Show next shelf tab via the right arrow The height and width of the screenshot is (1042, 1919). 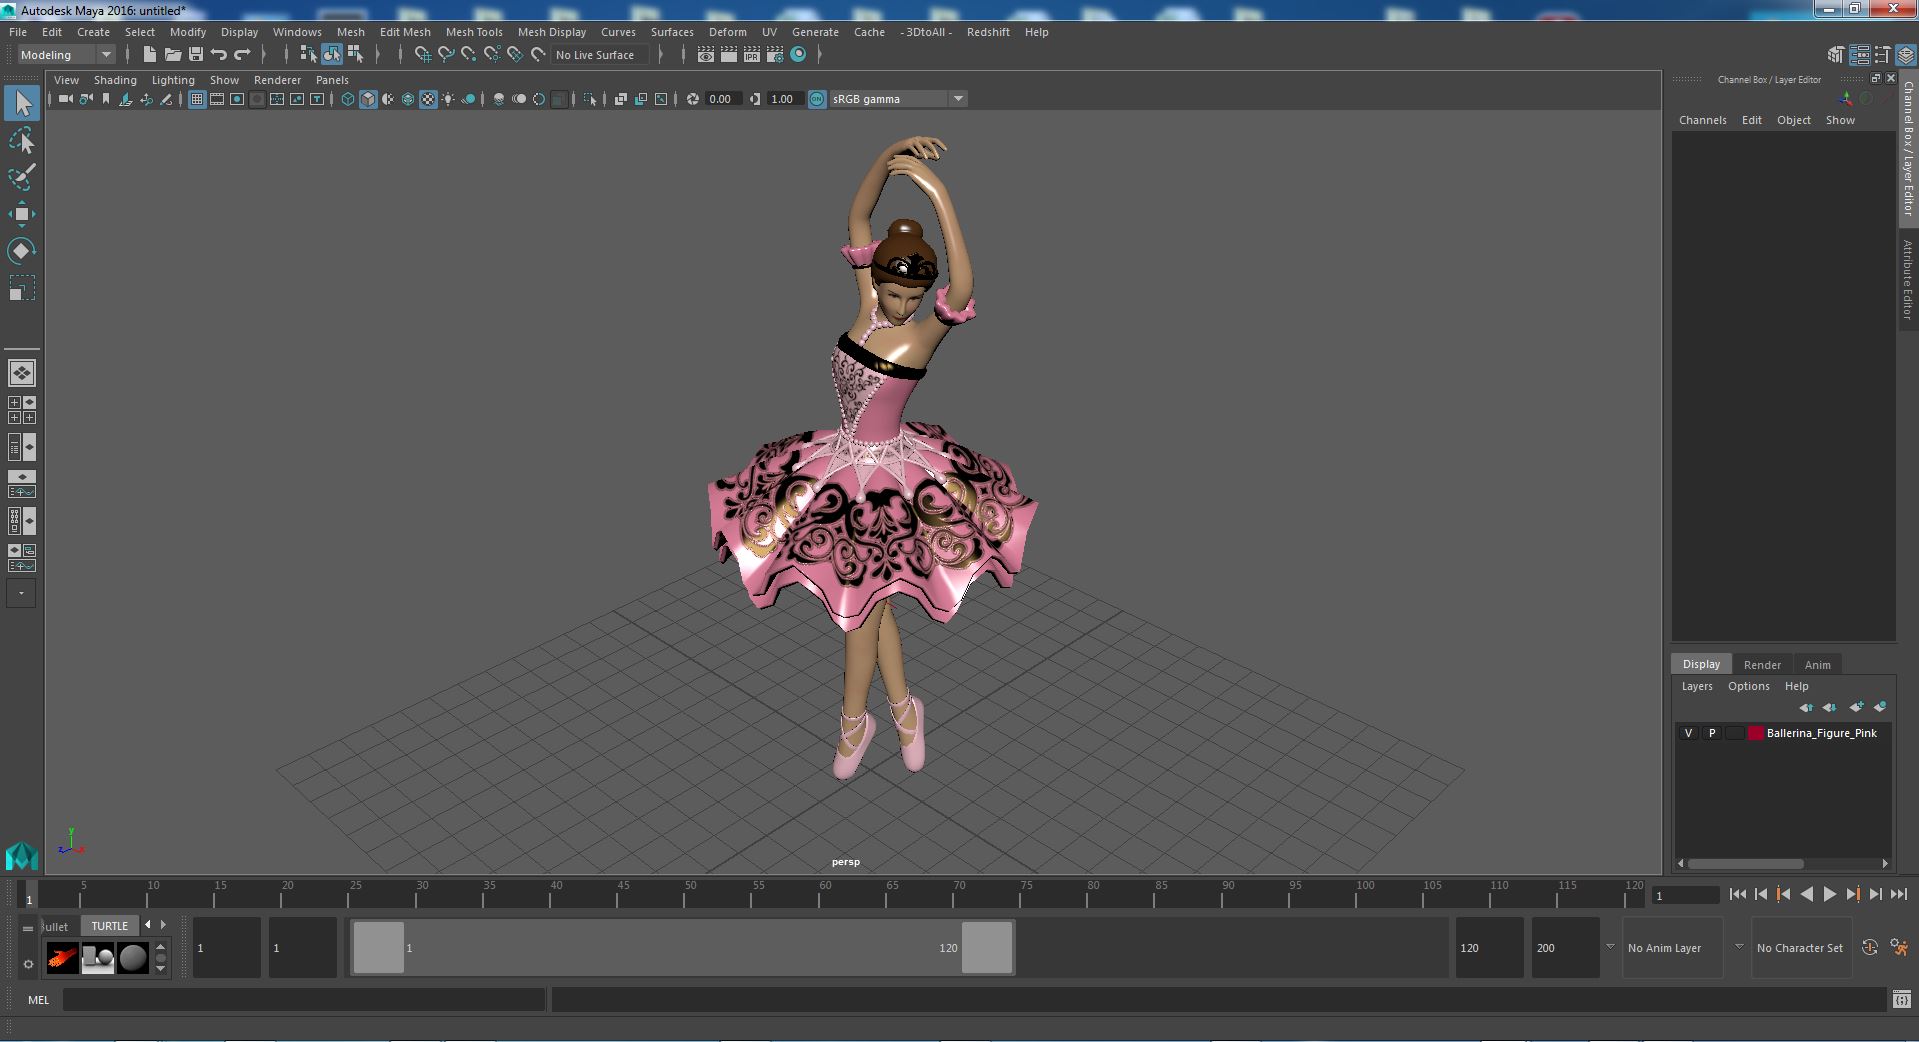164,925
